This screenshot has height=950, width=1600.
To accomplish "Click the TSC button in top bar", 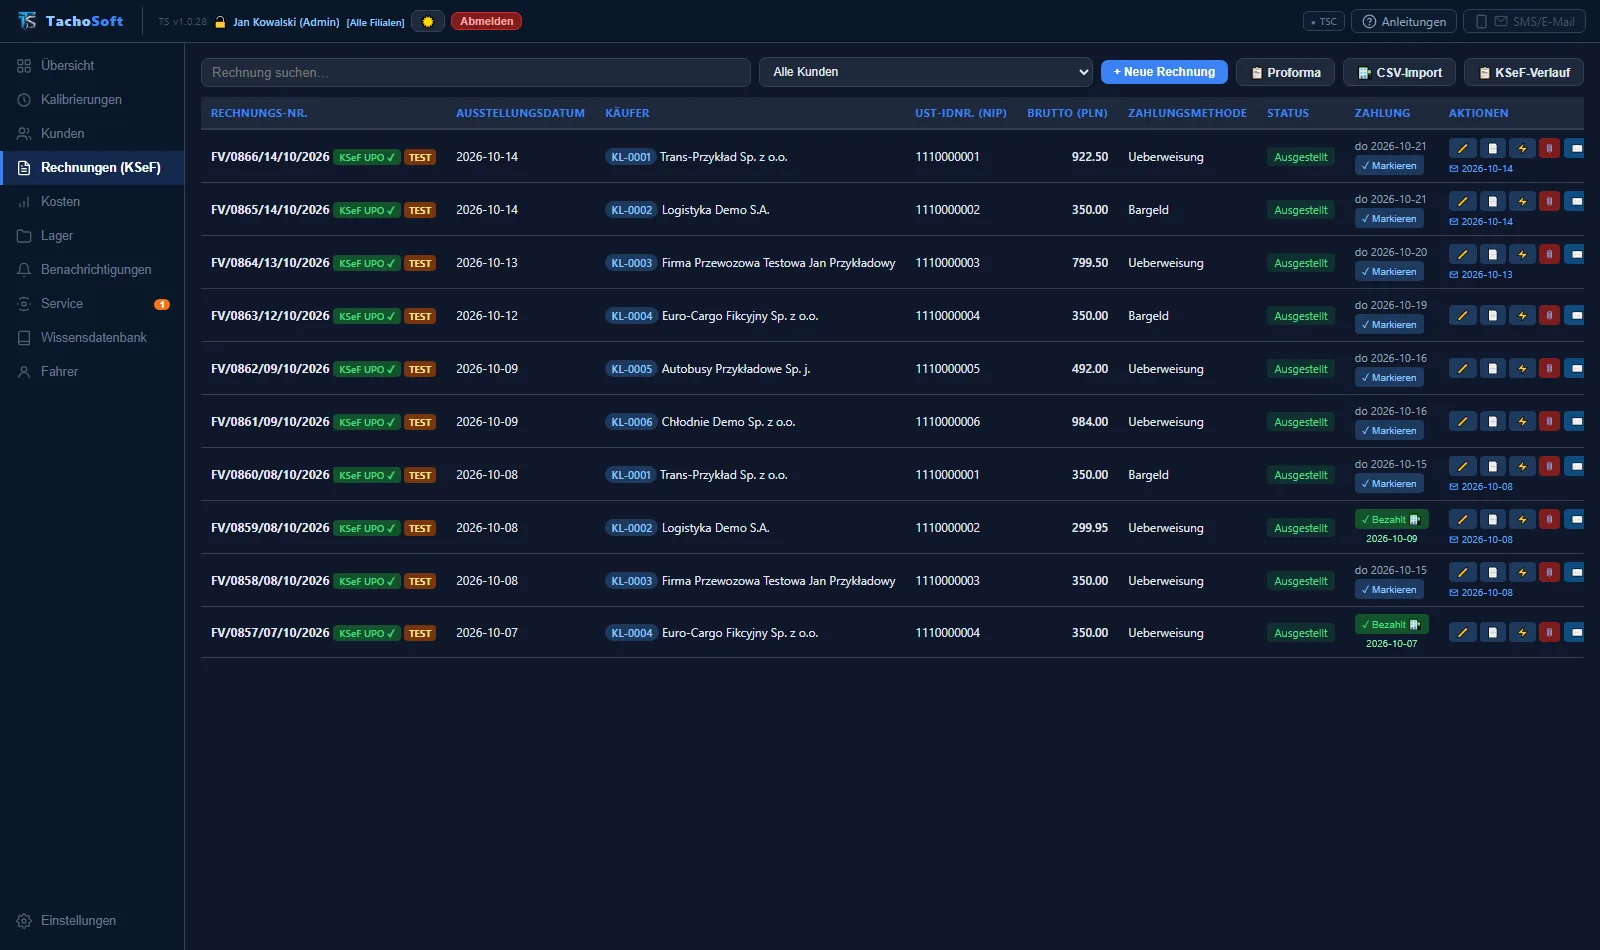I will point(1324,21).
